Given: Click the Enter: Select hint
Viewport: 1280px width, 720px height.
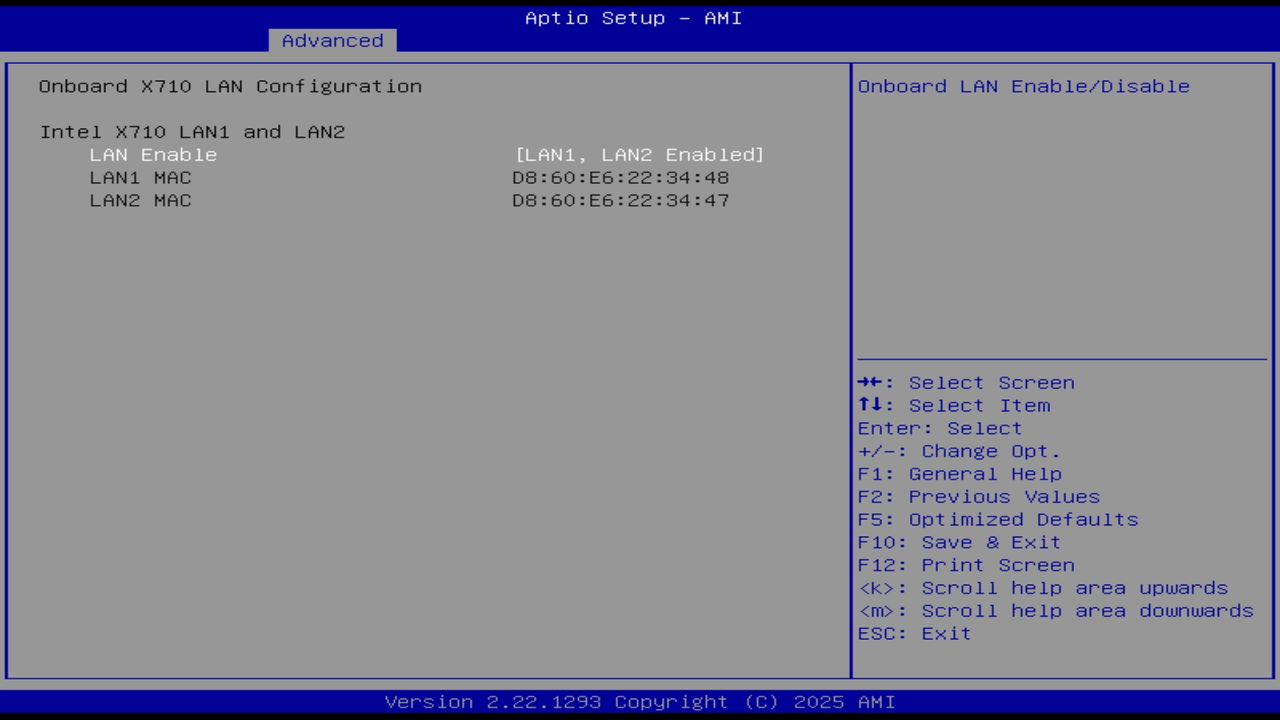Looking at the screenshot, I should pos(939,428).
